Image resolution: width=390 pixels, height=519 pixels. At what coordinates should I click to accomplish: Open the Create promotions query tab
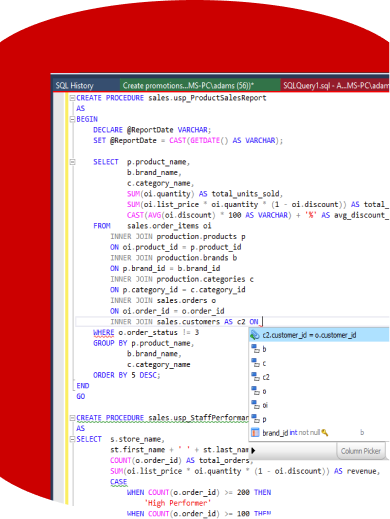click(200, 86)
